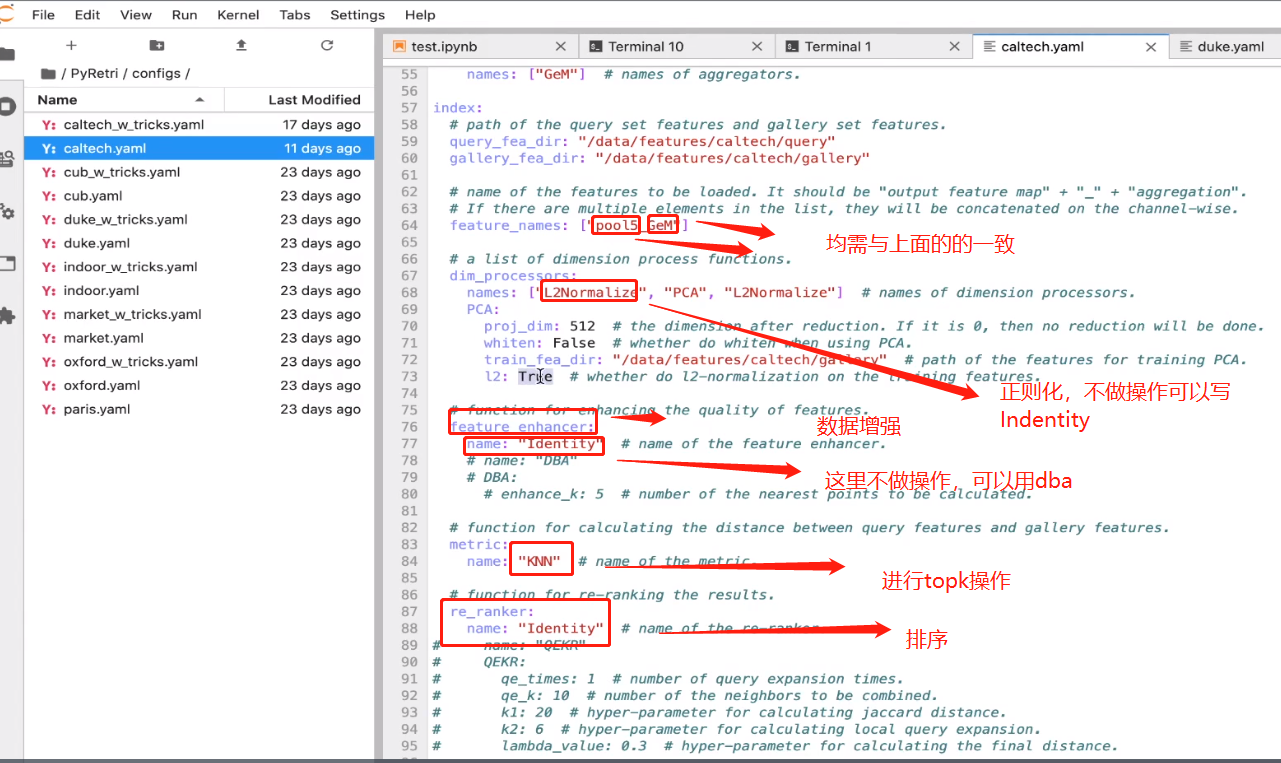The width and height of the screenshot is (1281, 763).
Task: Open the Kernel menu
Action: (x=238, y=15)
